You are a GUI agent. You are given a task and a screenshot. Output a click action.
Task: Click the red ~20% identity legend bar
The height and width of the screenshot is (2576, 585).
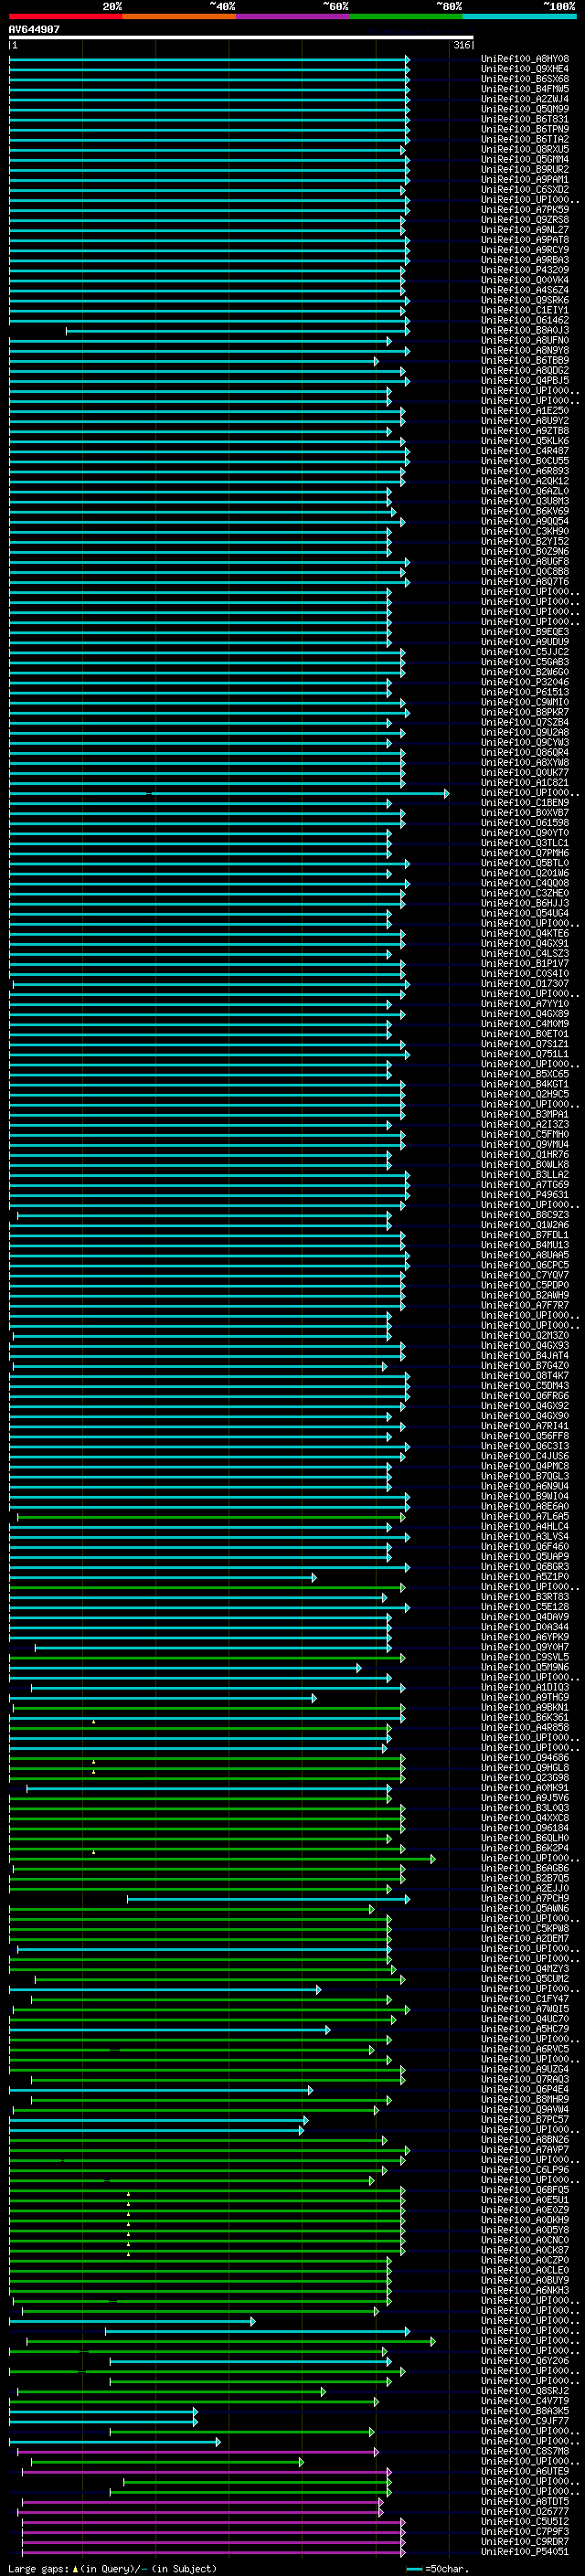[x=66, y=16]
